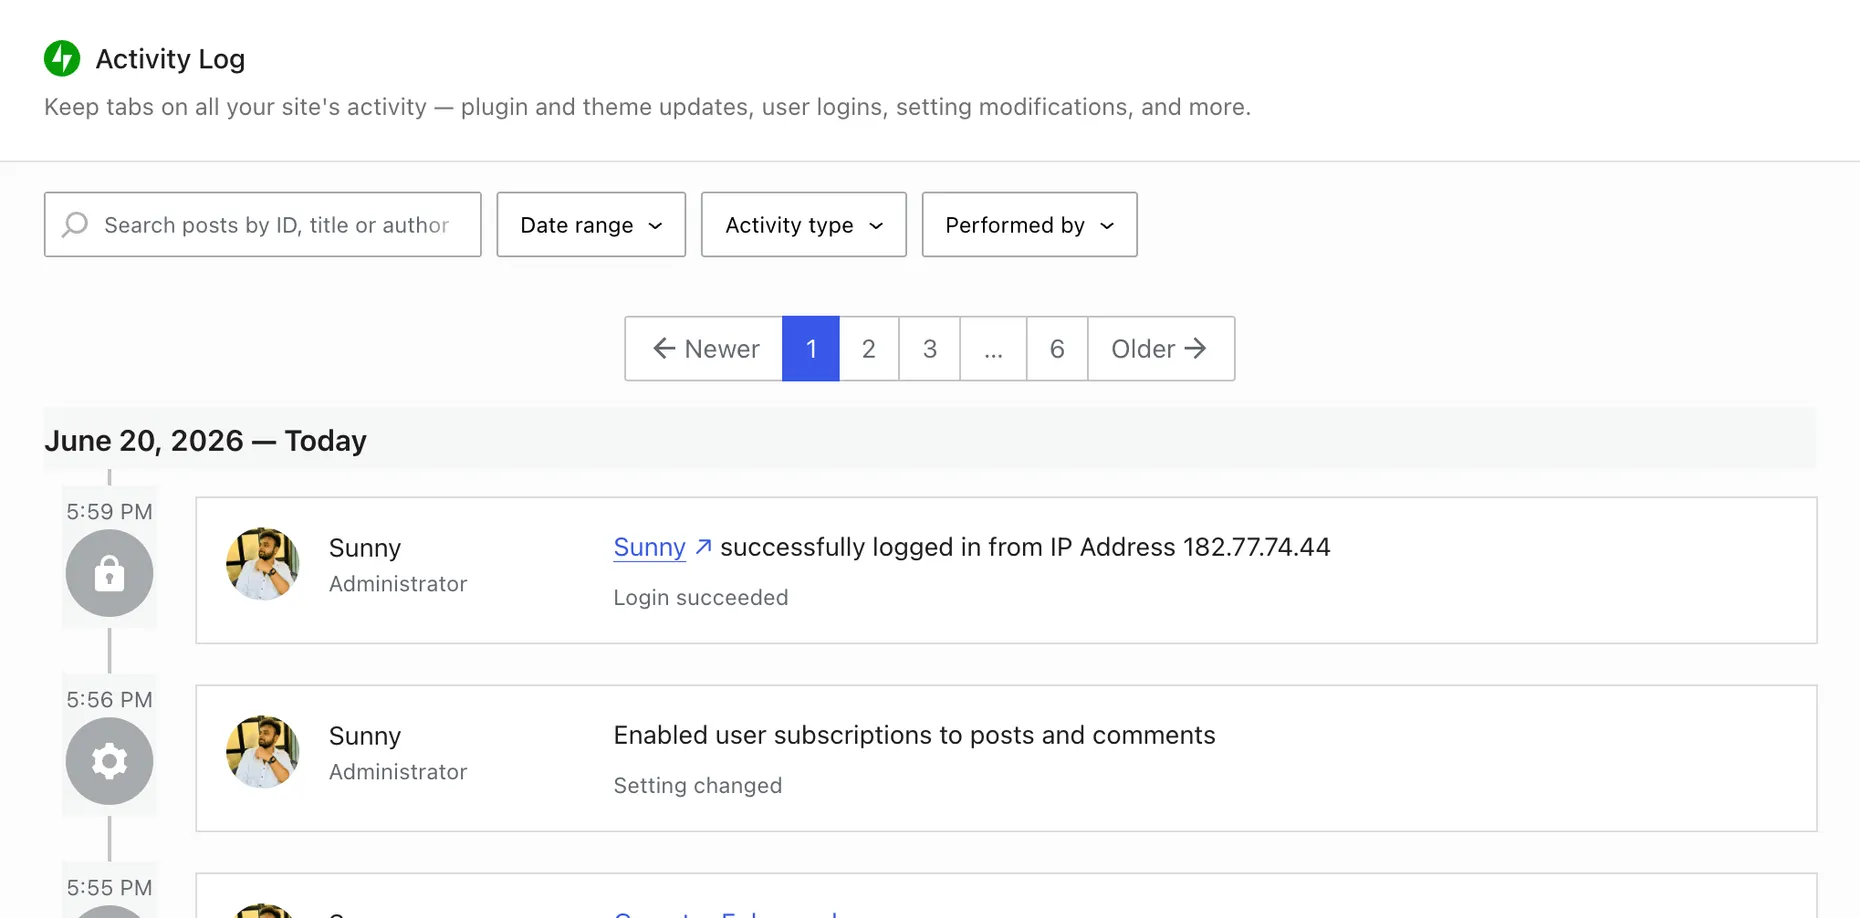
Task: Click the 5:55 PM timestamp
Action: point(110,888)
